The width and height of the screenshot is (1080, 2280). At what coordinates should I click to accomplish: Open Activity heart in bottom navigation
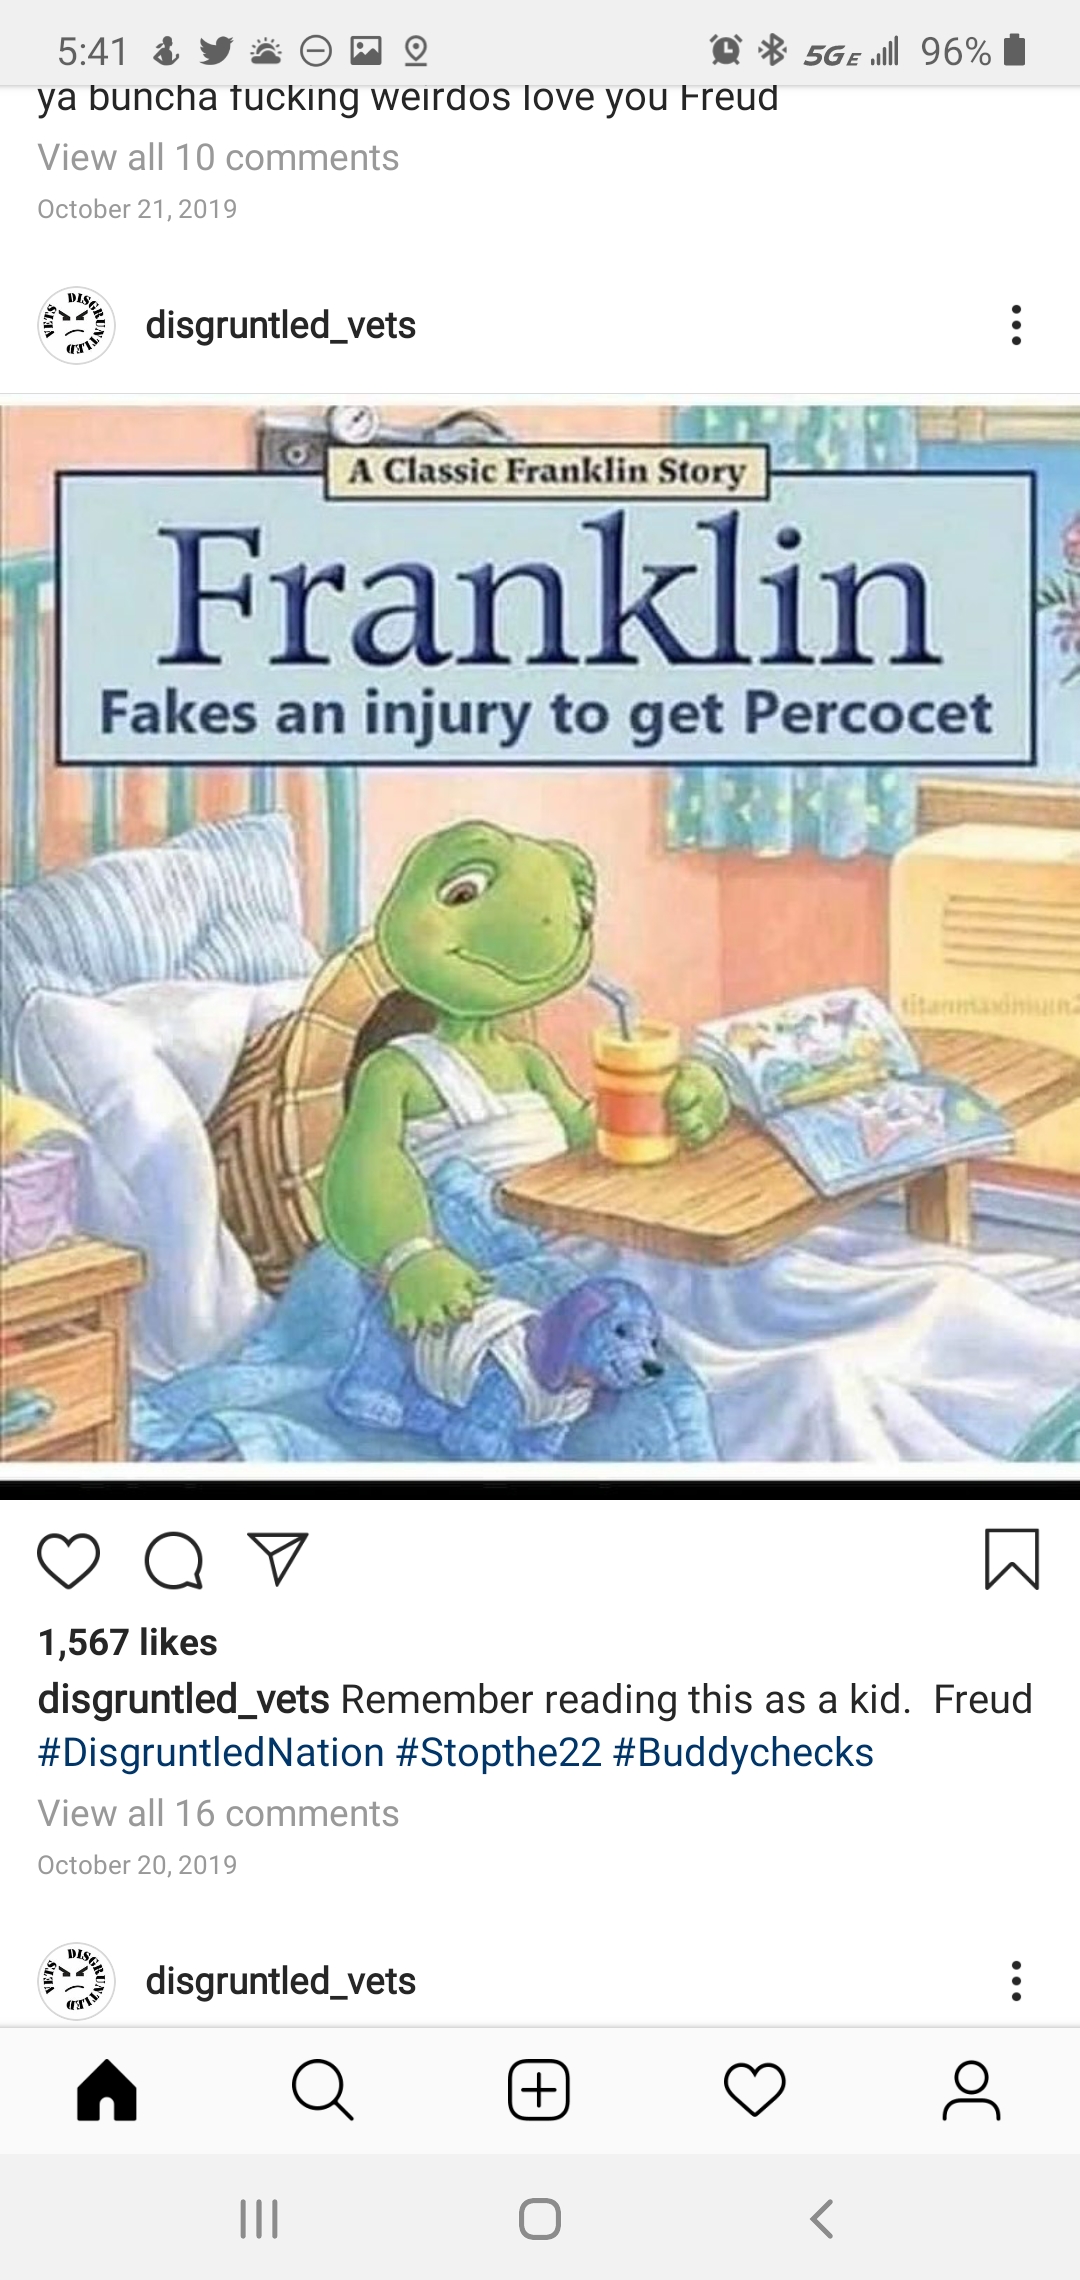click(755, 2090)
